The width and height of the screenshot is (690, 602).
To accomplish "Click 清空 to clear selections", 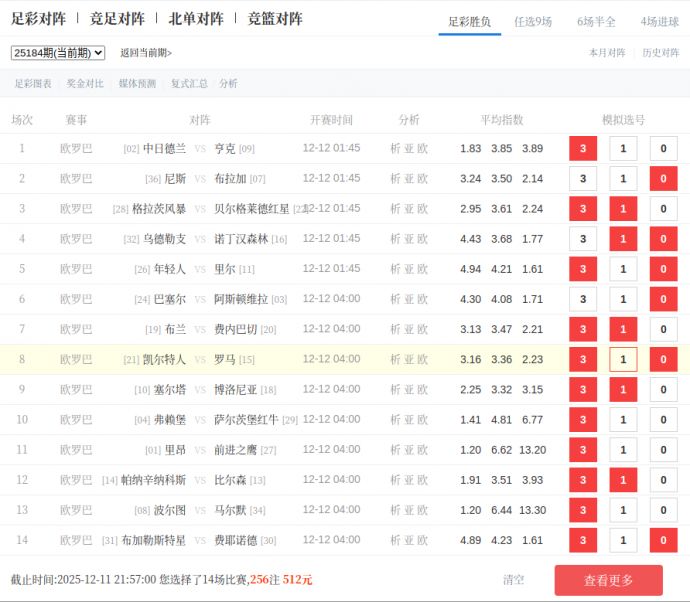I will (513, 580).
